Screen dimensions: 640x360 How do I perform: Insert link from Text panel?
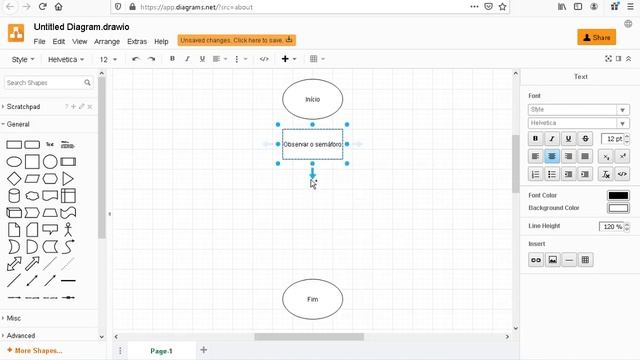(536, 260)
